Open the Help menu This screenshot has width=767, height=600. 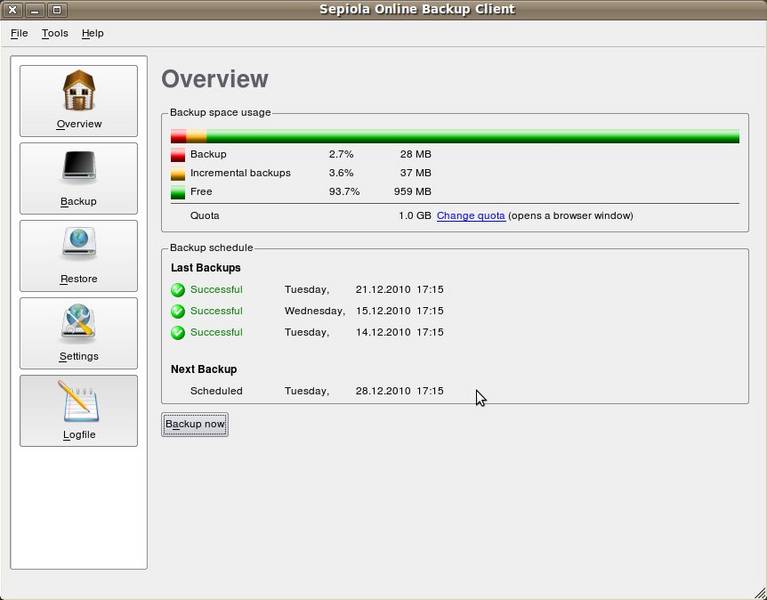[92, 33]
